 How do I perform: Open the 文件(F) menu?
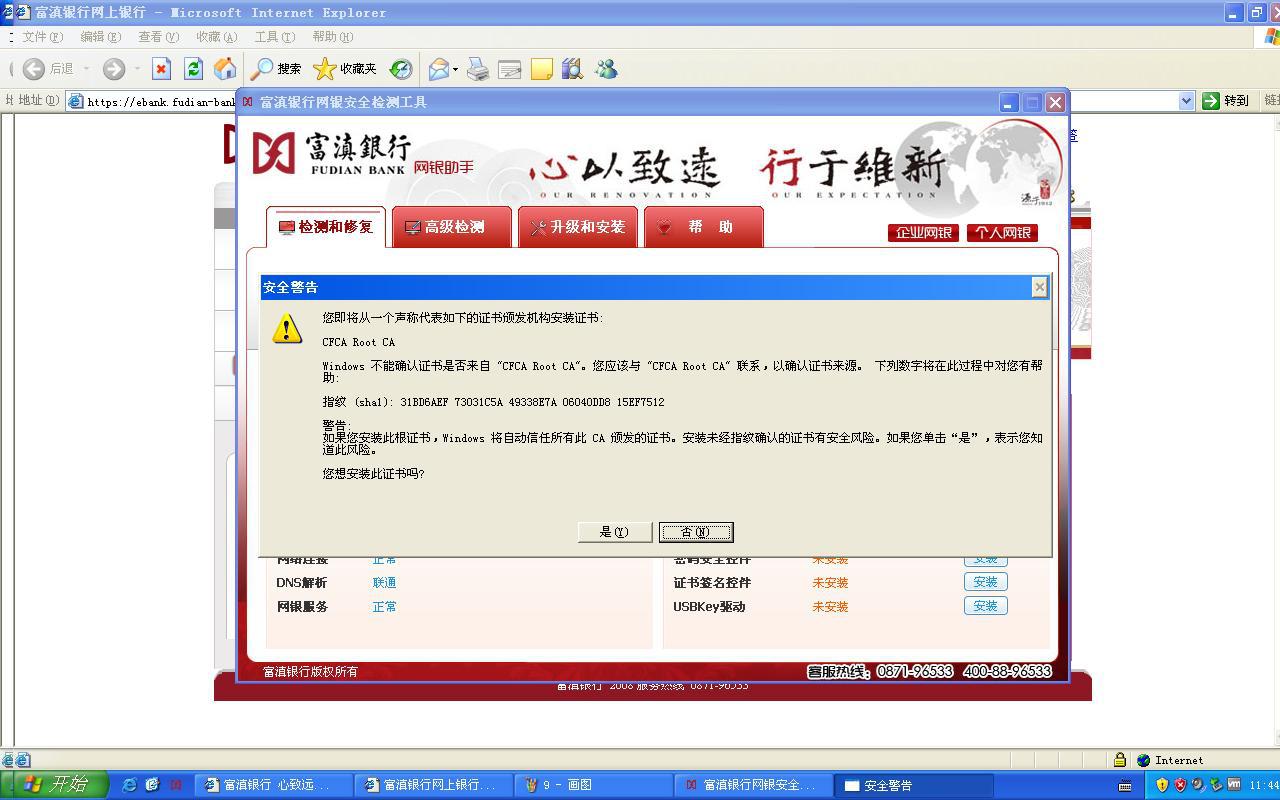(x=42, y=37)
